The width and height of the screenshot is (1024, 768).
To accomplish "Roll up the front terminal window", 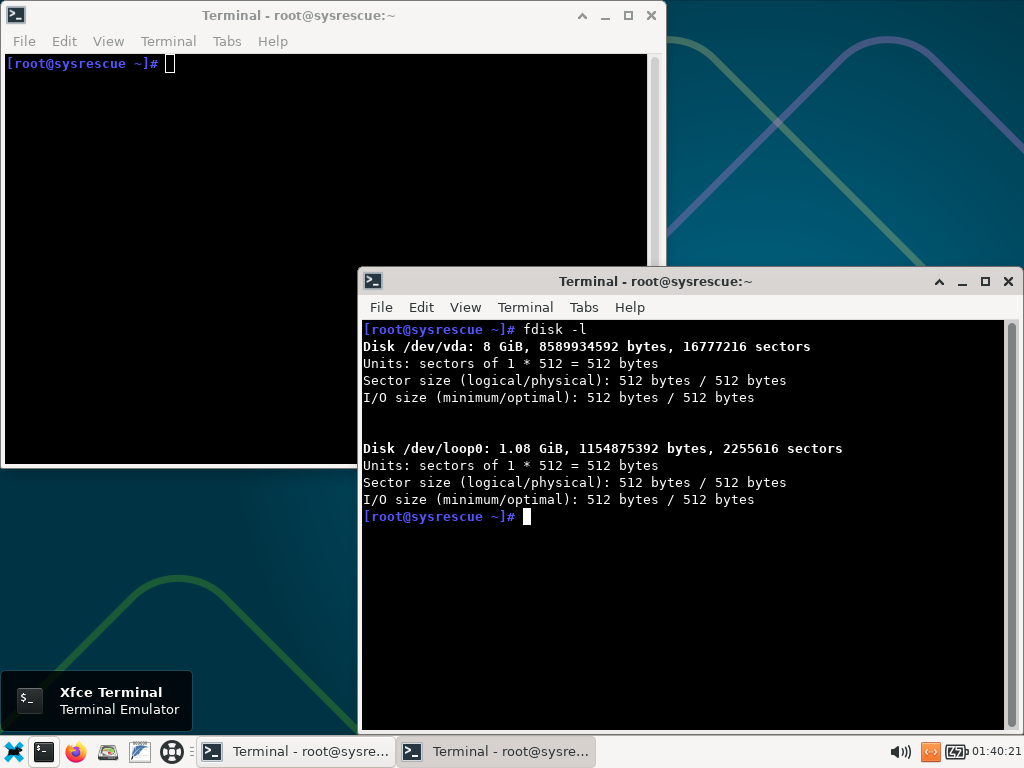I will tap(939, 281).
